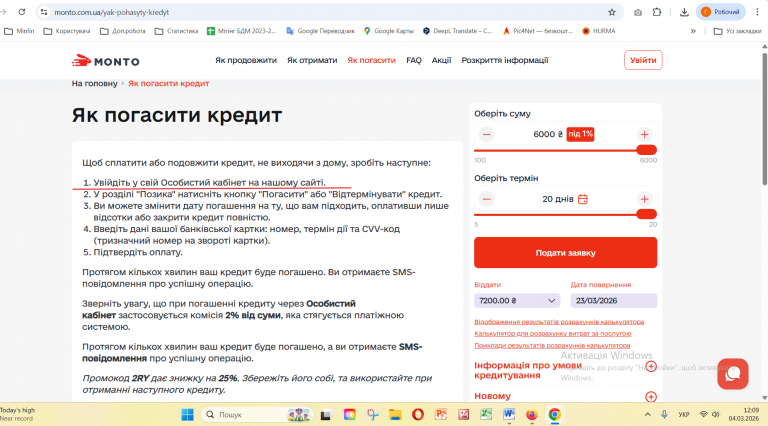Expand Інформація про умови кредитування section
This screenshot has width=768, height=426.
pos(651,366)
